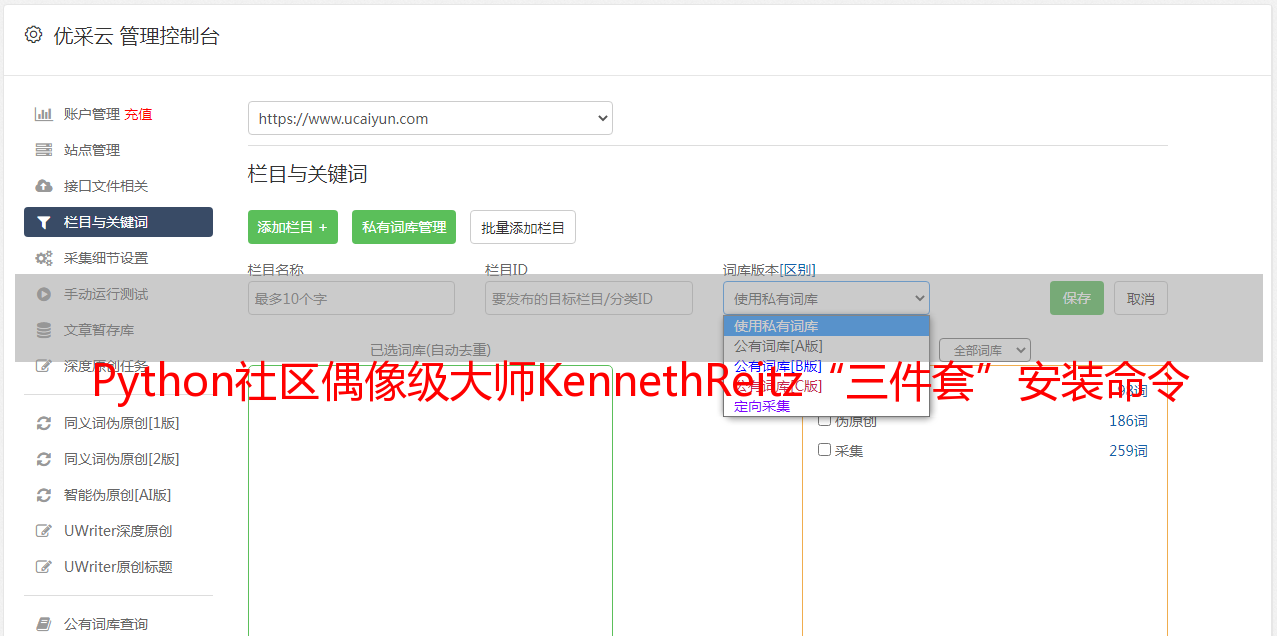The image size is (1277, 636).
Task: Click the book icon for 公有词库查询
Action: coord(44,624)
